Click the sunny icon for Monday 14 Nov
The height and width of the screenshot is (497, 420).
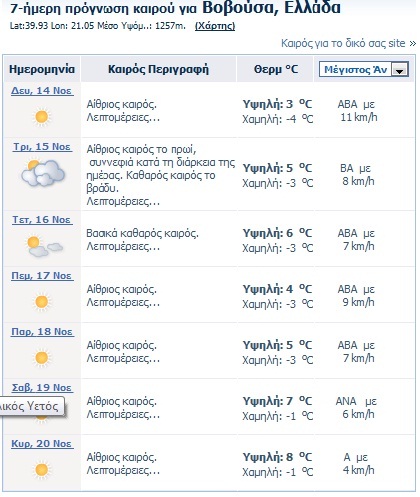pyautogui.click(x=42, y=117)
